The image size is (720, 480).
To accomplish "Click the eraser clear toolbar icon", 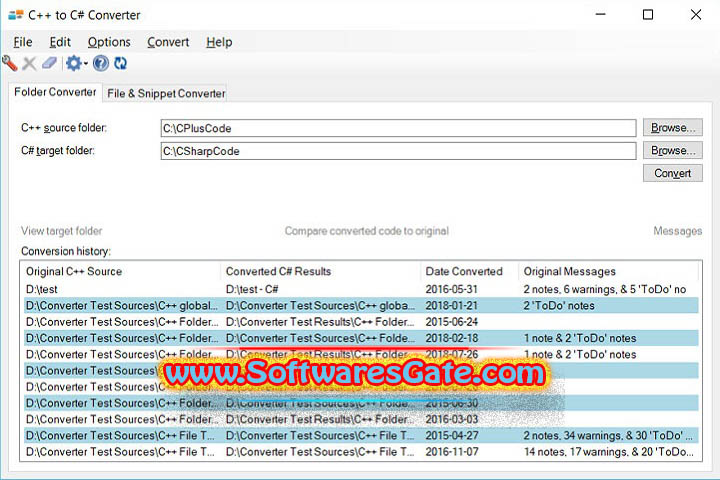I will [x=49, y=63].
